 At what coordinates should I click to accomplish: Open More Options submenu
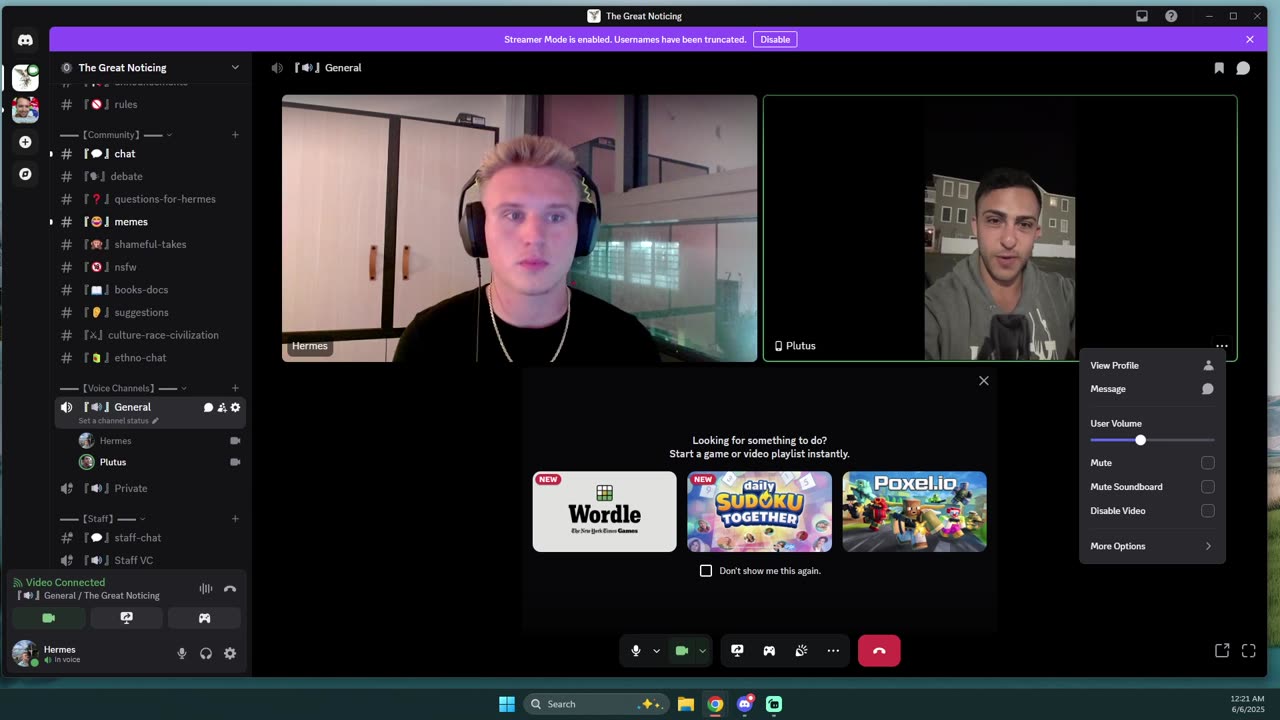(1152, 546)
